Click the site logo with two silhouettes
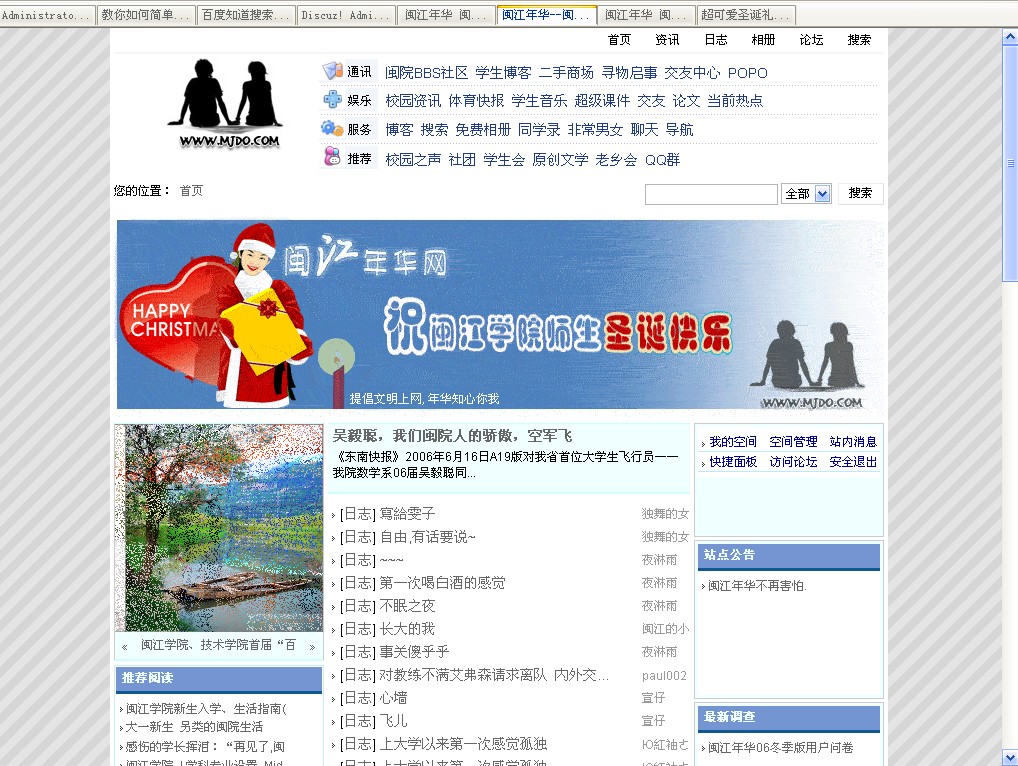The image size is (1018, 766). (225, 104)
